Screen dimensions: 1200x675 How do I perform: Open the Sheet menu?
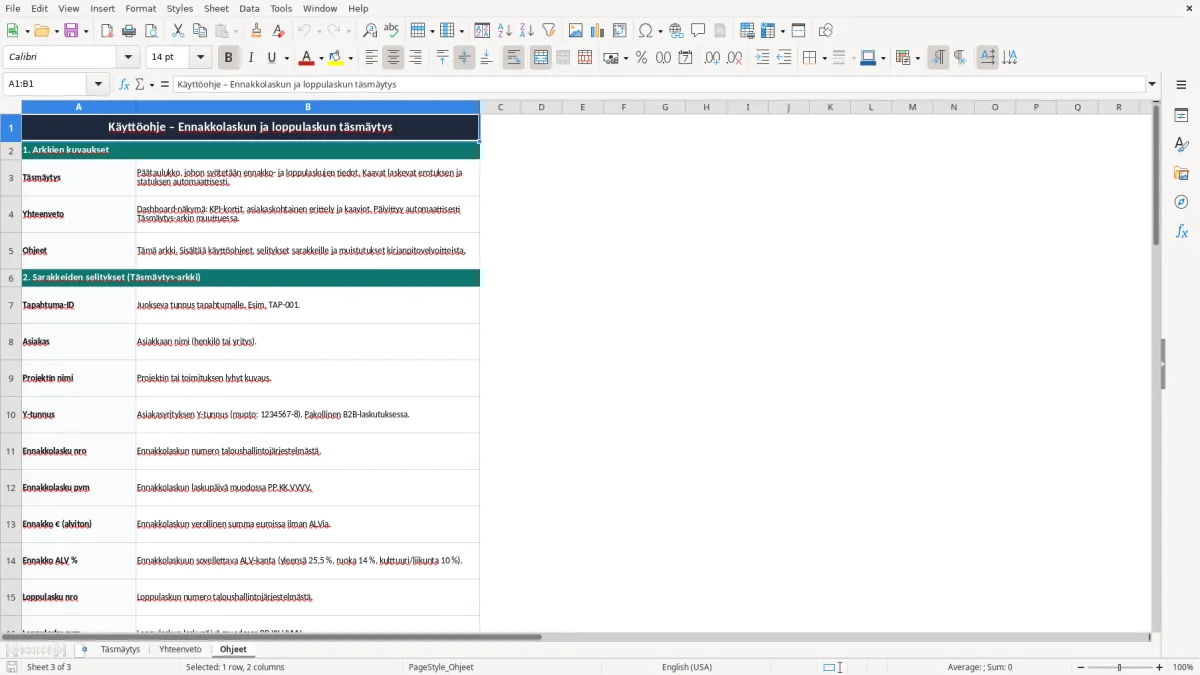point(216,8)
